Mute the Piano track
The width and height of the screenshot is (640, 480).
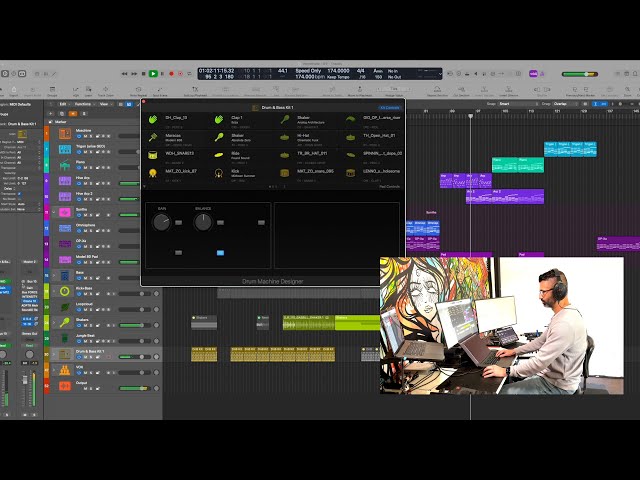(85, 167)
